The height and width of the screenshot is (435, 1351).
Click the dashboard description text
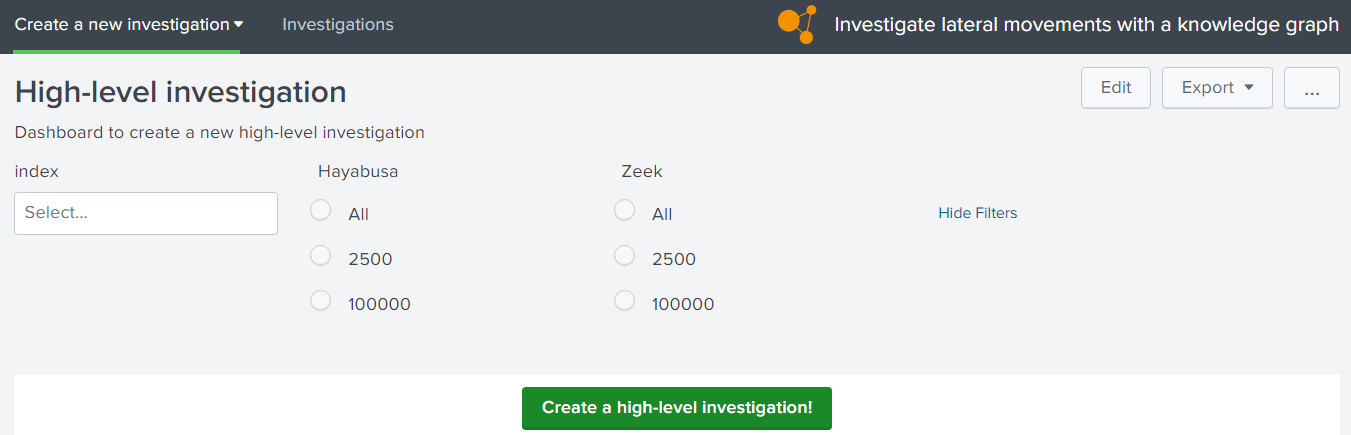pyautogui.click(x=220, y=132)
